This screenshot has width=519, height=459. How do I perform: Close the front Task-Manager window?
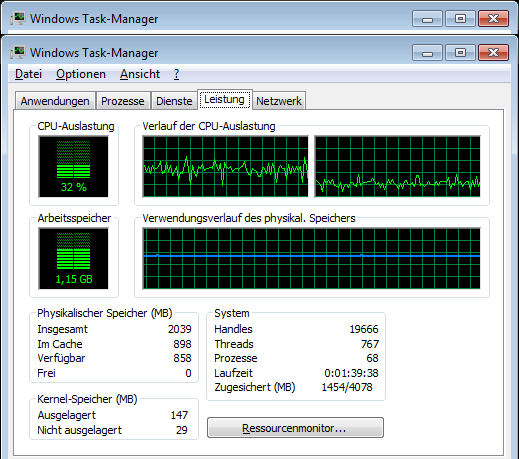[493, 53]
